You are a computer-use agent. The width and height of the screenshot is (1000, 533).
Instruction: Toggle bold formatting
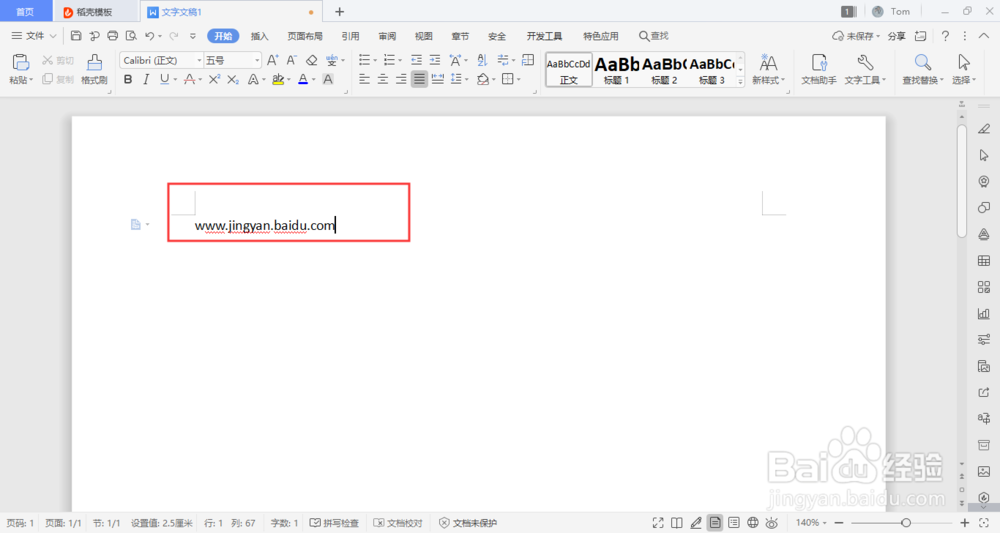pyautogui.click(x=128, y=79)
